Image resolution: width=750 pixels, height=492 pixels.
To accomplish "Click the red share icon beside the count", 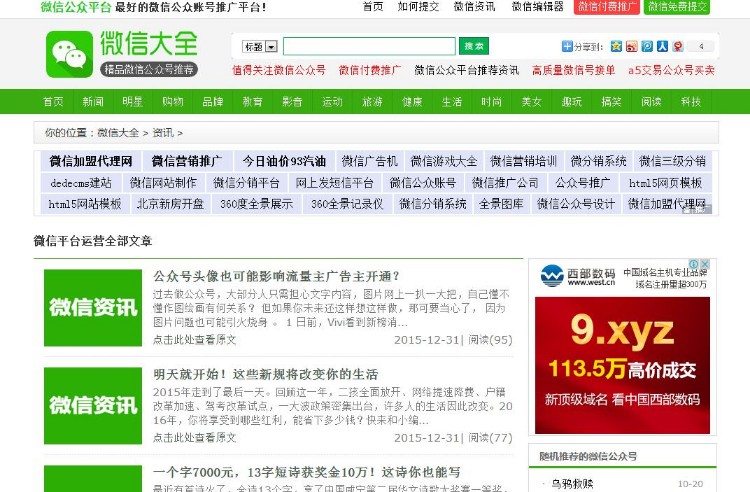I will 677,46.
